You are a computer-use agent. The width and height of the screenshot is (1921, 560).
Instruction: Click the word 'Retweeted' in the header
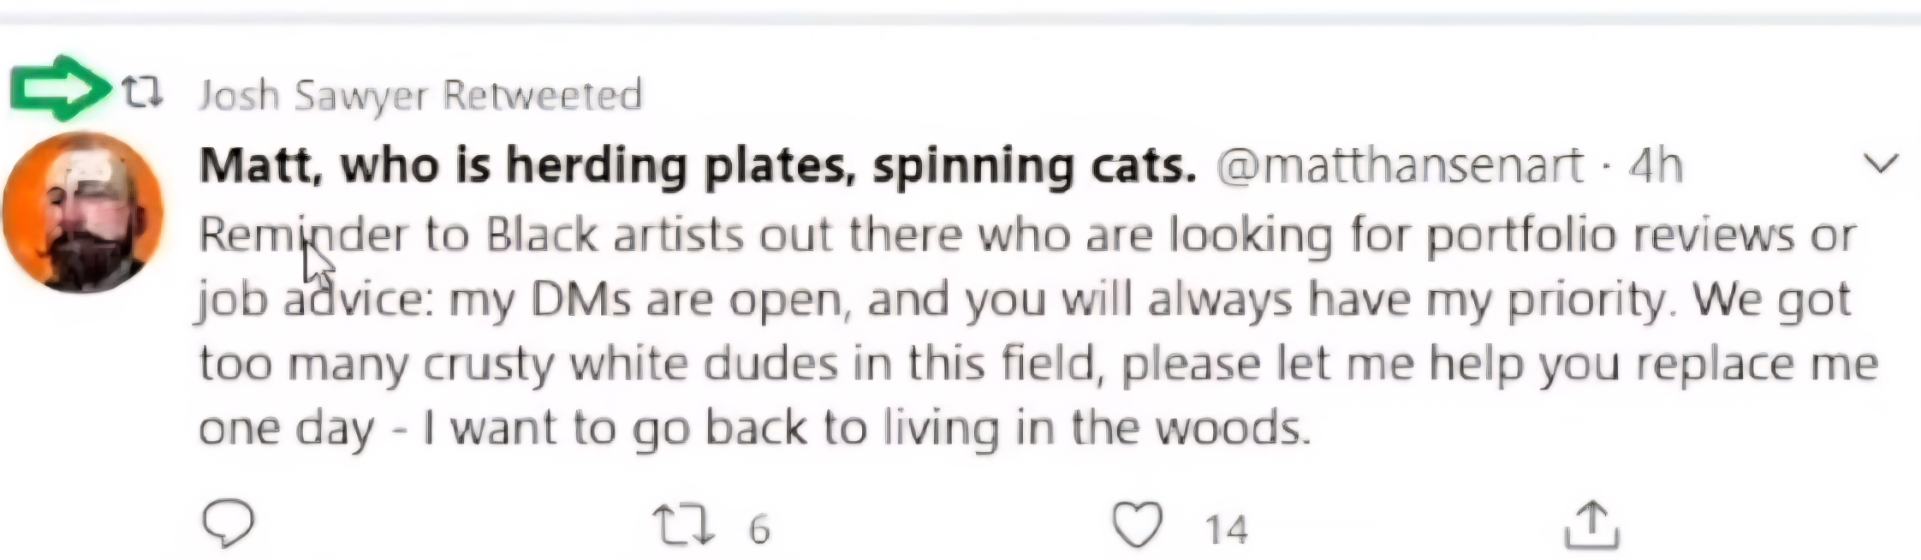(542, 95)
